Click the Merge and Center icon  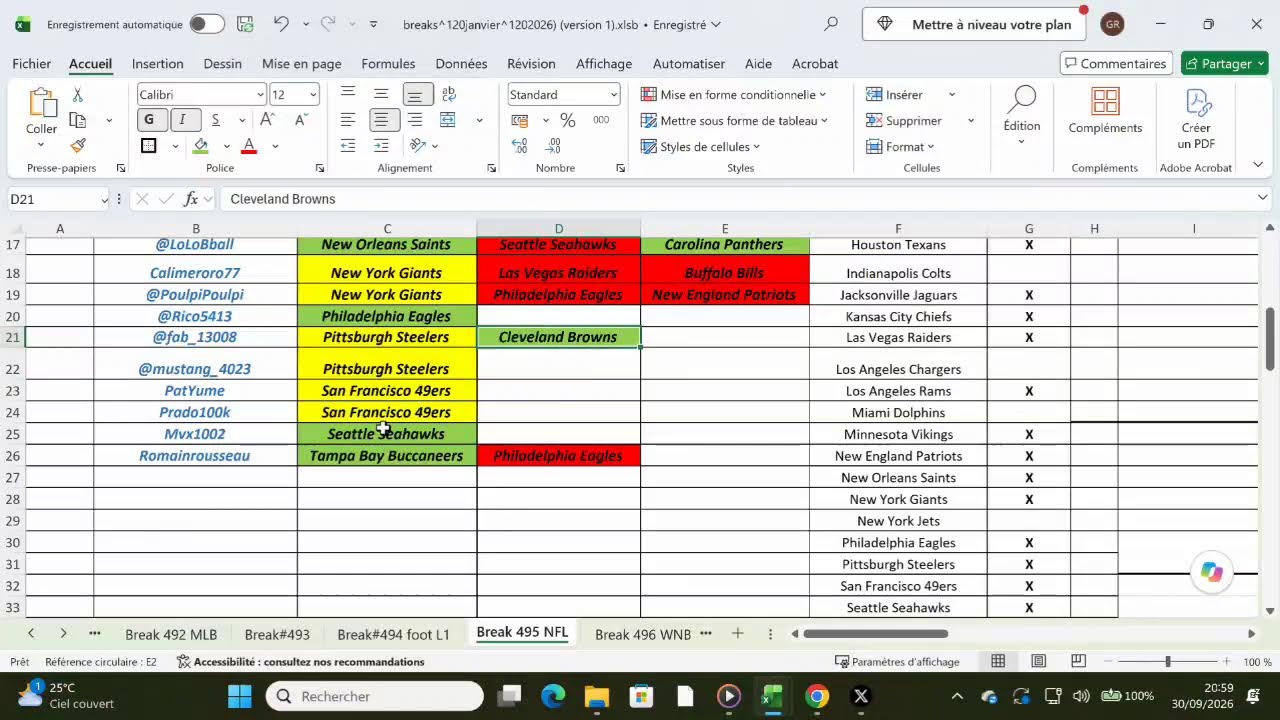click(448, 120)
